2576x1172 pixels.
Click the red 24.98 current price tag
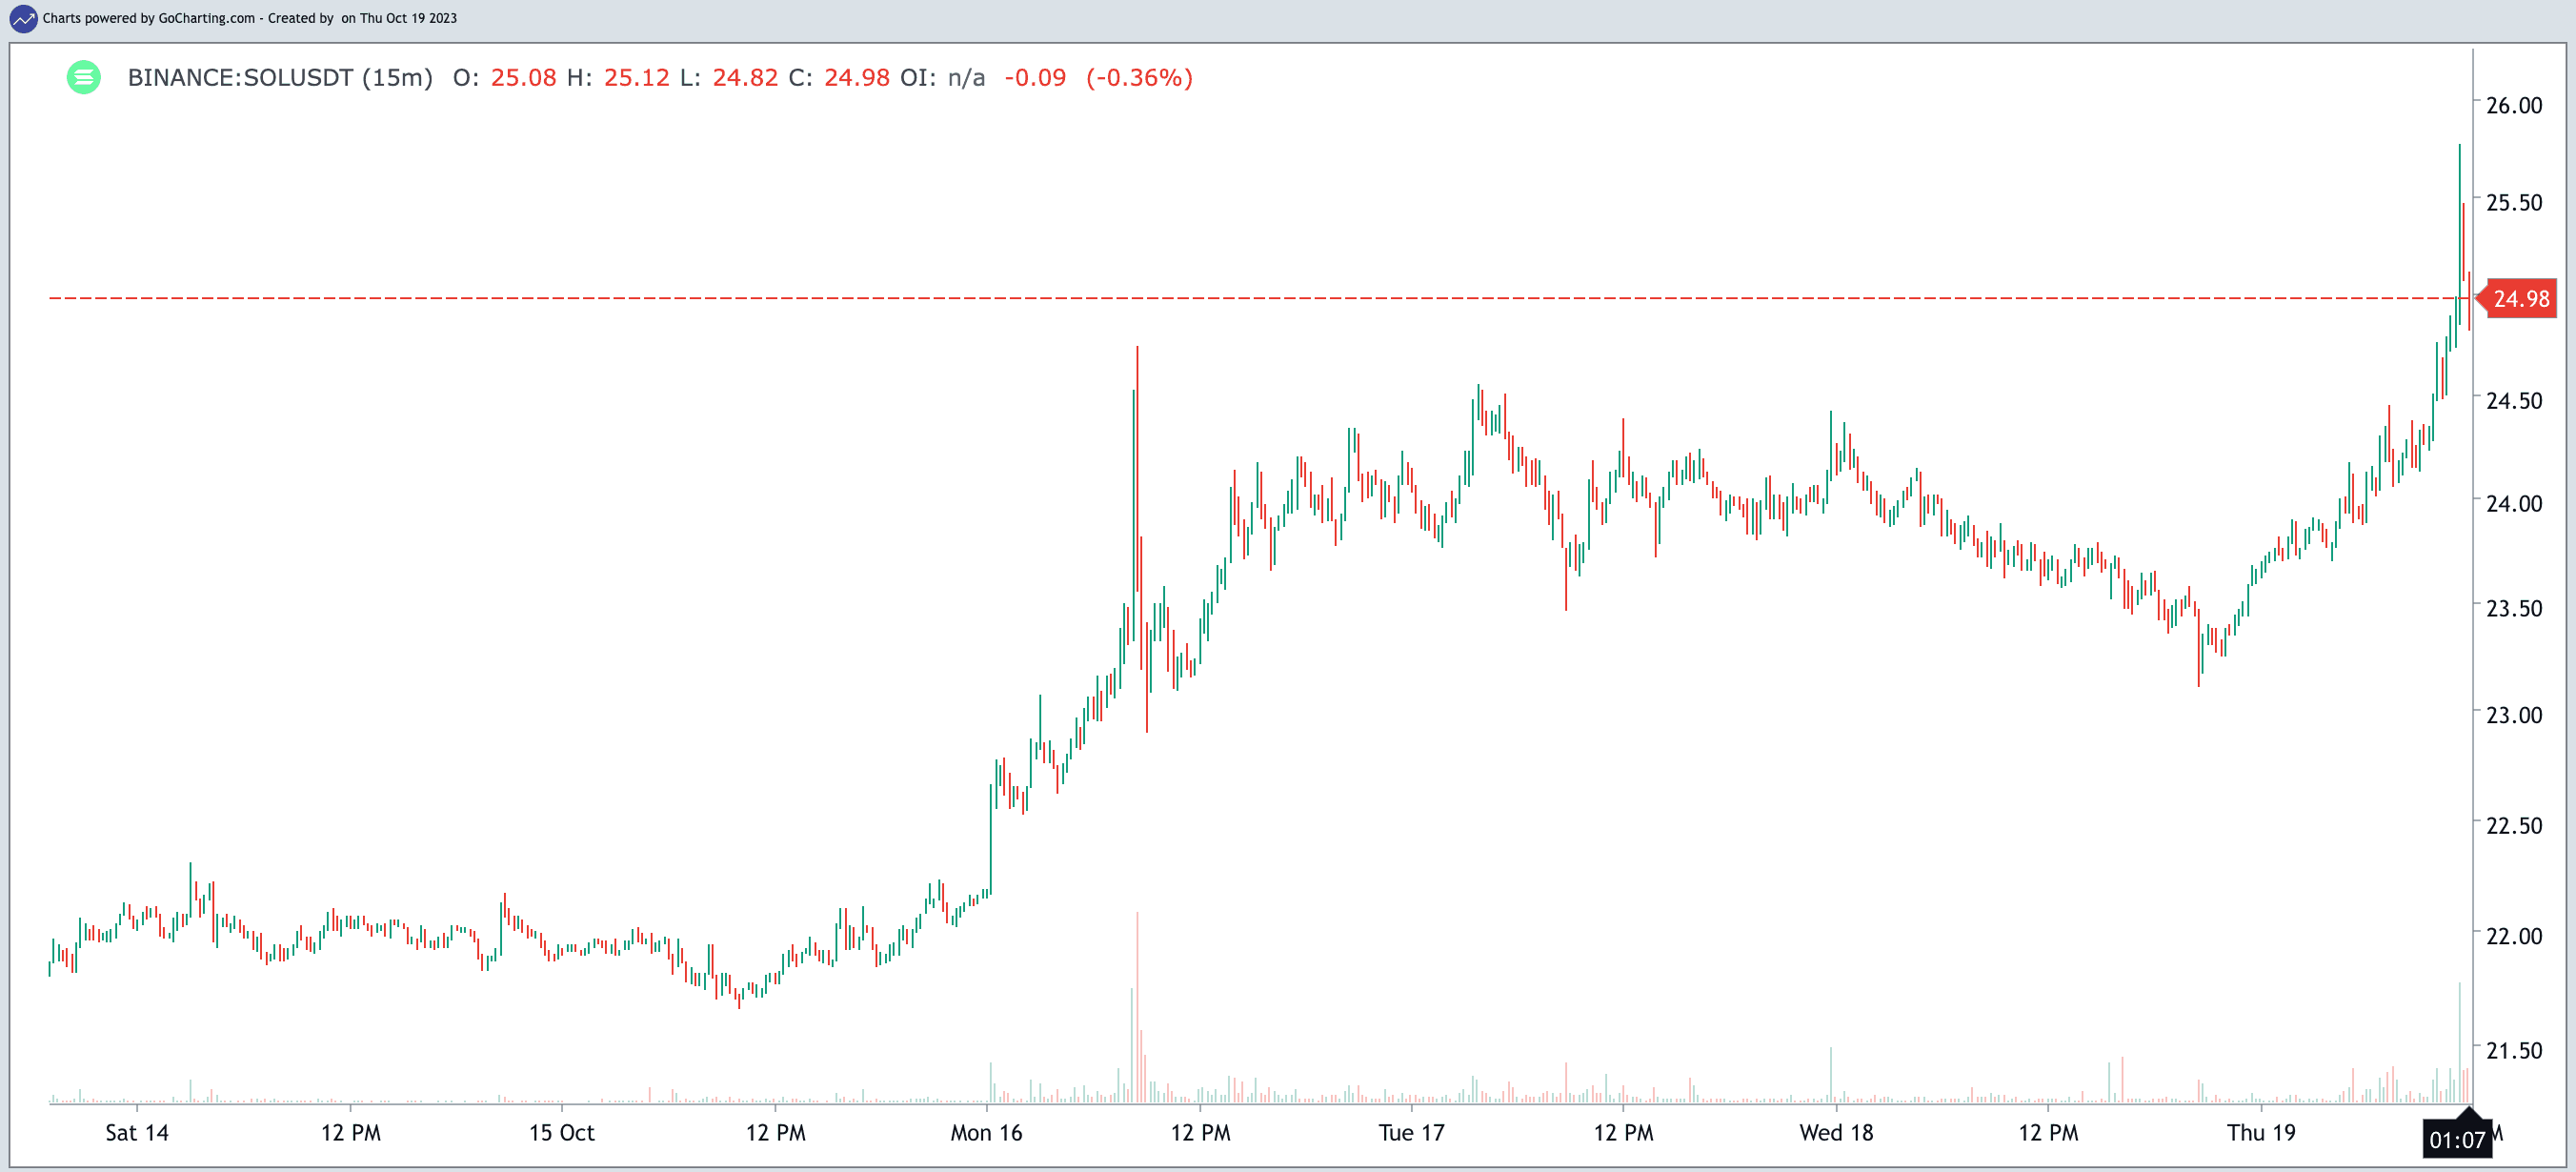(2520, 298)
